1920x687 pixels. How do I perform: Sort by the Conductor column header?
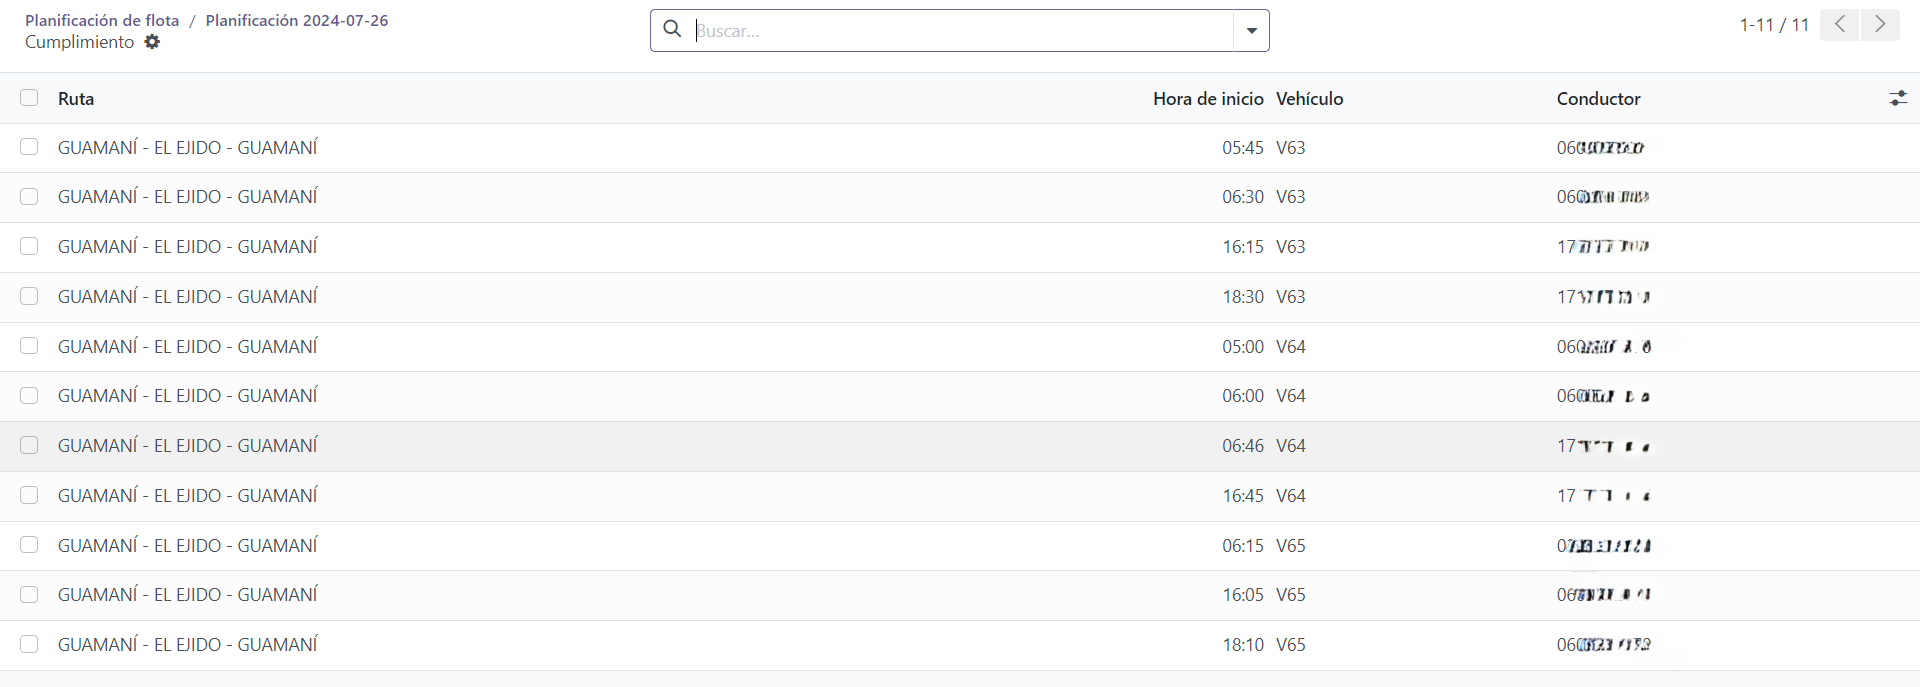coord(1598,98)
